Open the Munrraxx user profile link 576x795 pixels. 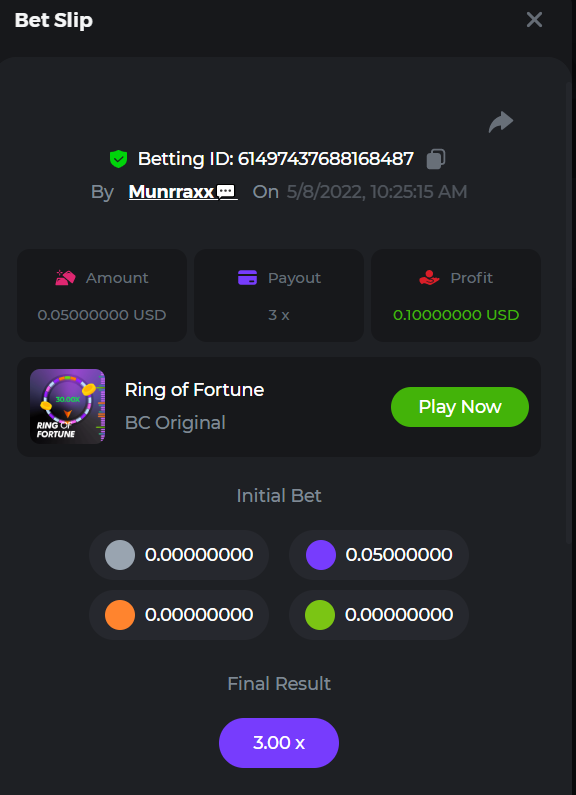171,192
